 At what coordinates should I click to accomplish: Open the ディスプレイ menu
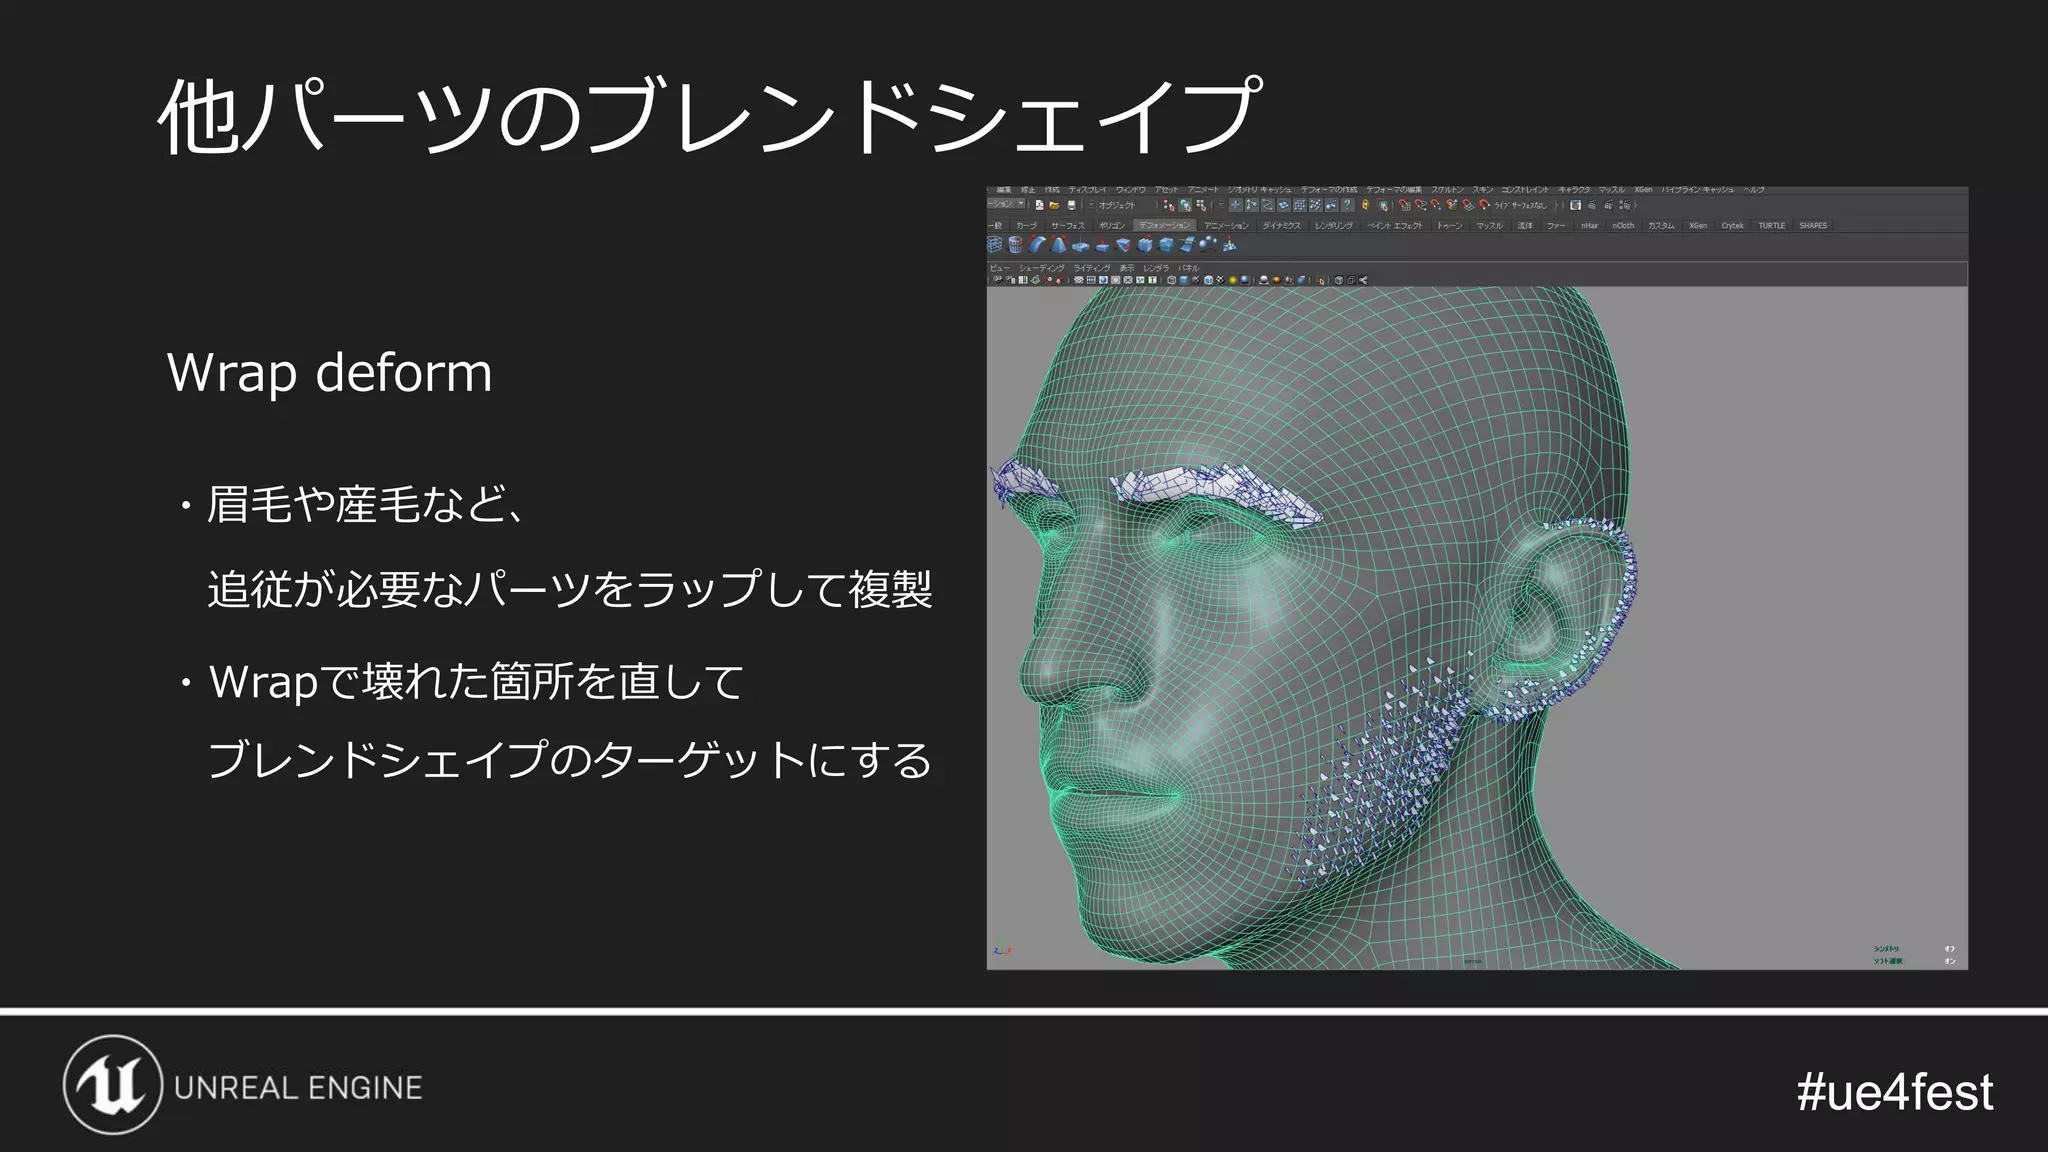(x=1087, y=190)
